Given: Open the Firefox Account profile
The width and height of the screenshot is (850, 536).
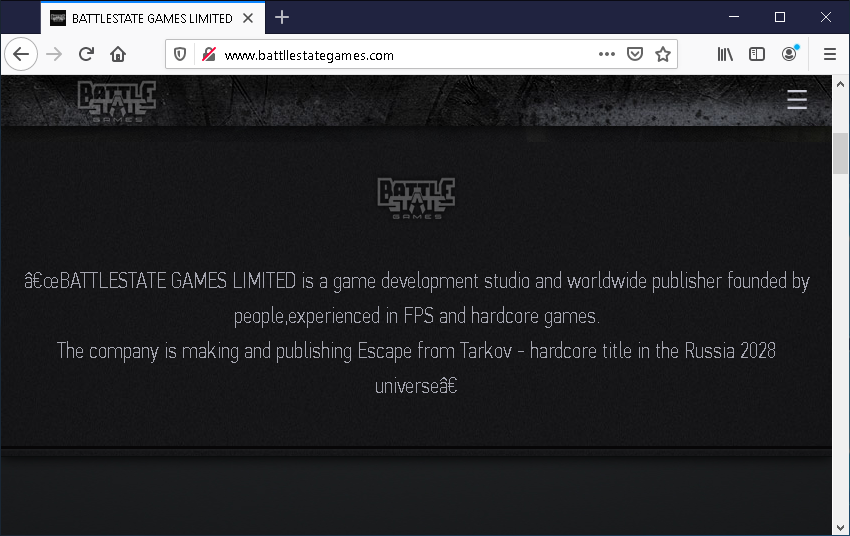Looking at the screenshot, I should [x=790, y=55].
